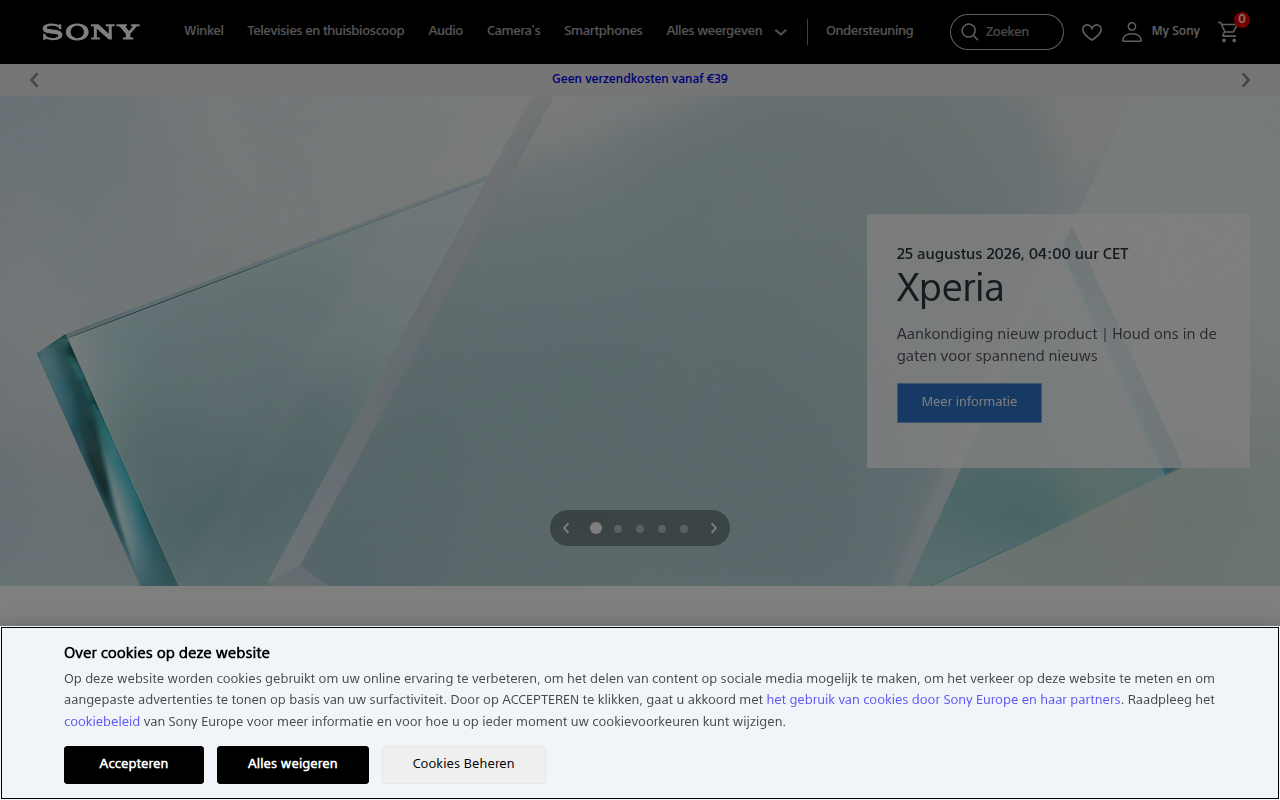
Task: Click the 25 augustus 2026 date text
Action: [1012, 254]
